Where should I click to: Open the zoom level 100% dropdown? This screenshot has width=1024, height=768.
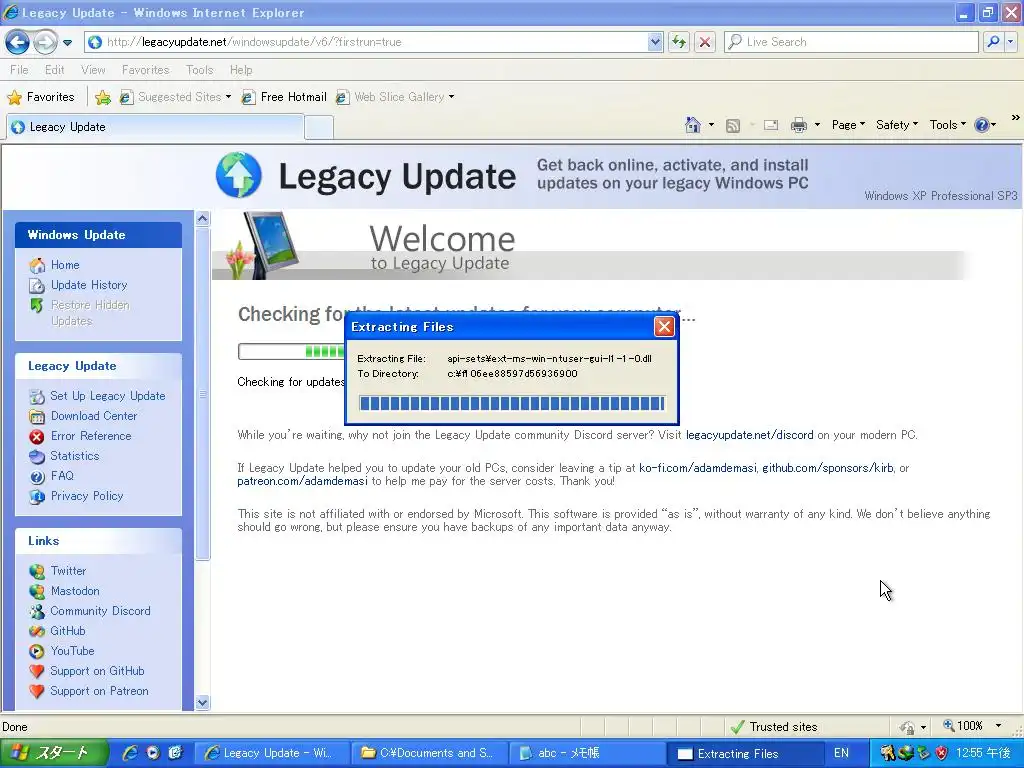[999, 726]
